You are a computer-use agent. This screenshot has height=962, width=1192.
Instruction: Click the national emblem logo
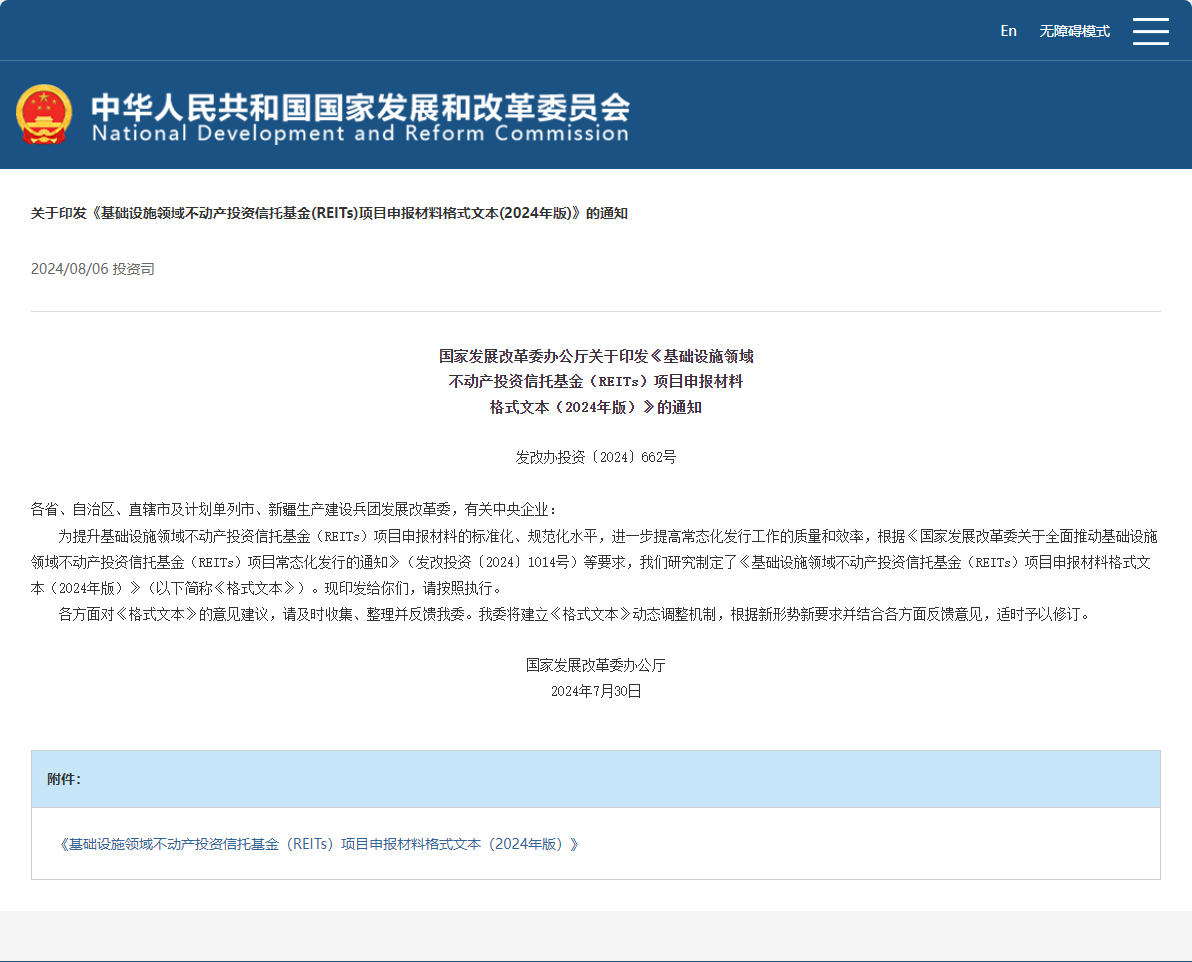(44, 114)
